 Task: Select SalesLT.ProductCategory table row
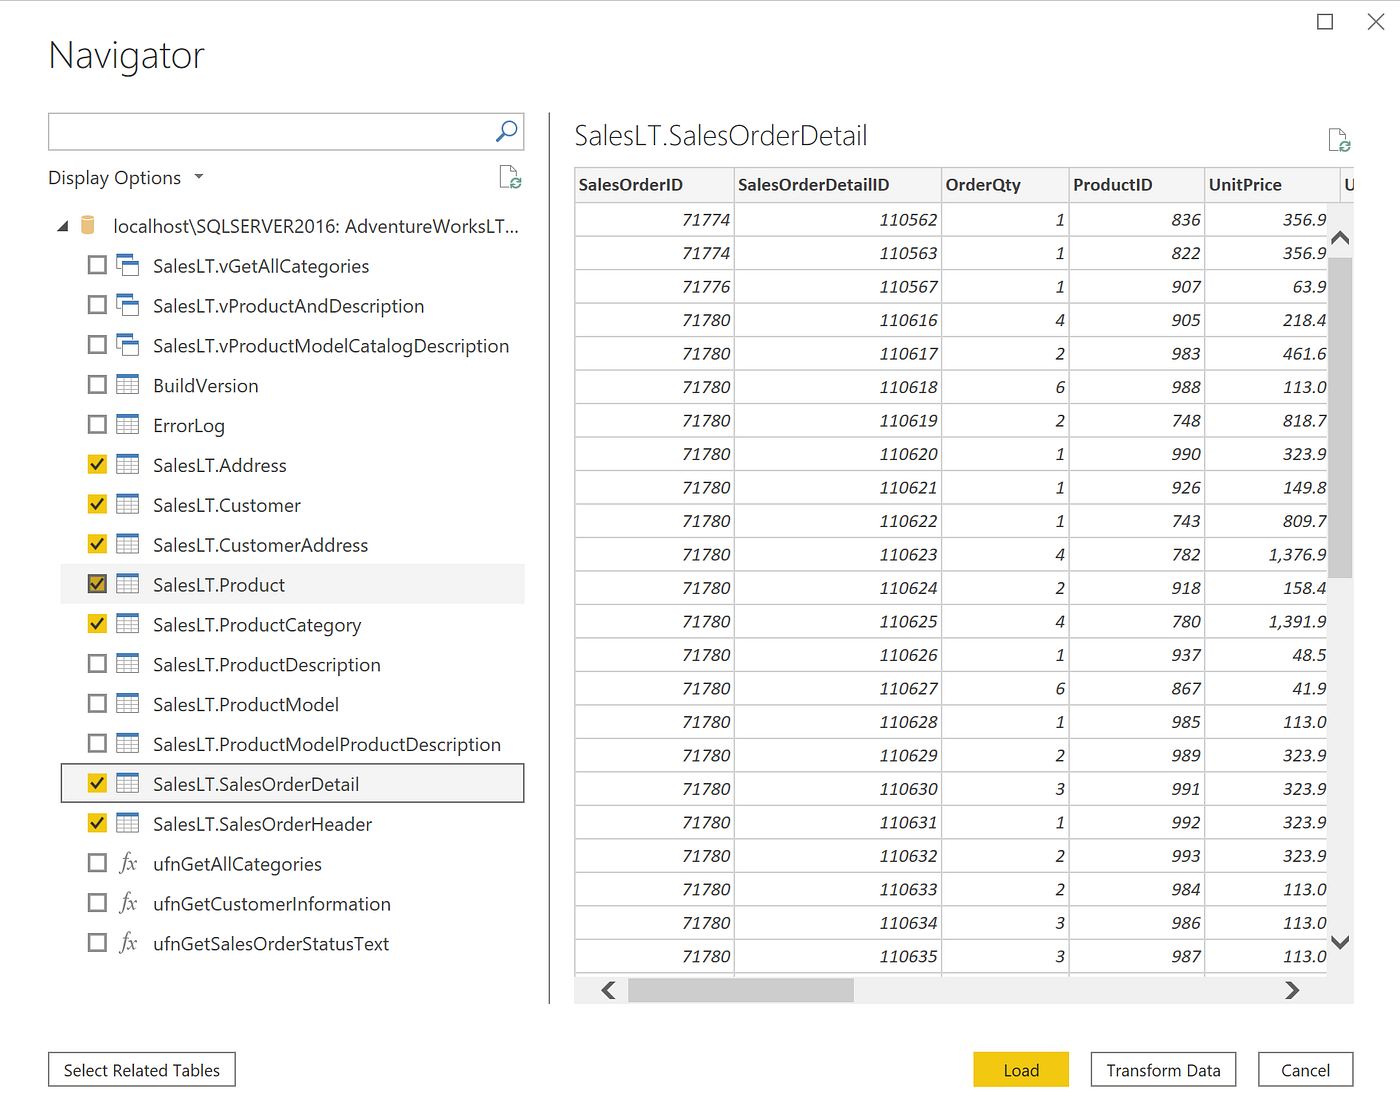(292, 624)
